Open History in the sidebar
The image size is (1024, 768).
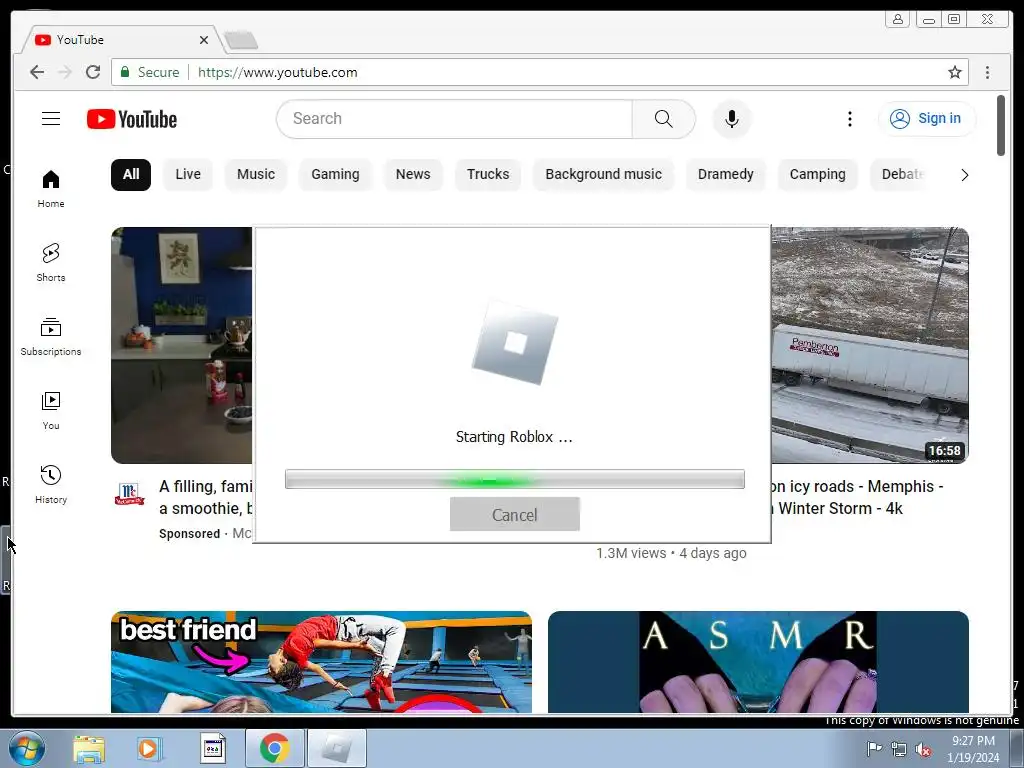51,484
